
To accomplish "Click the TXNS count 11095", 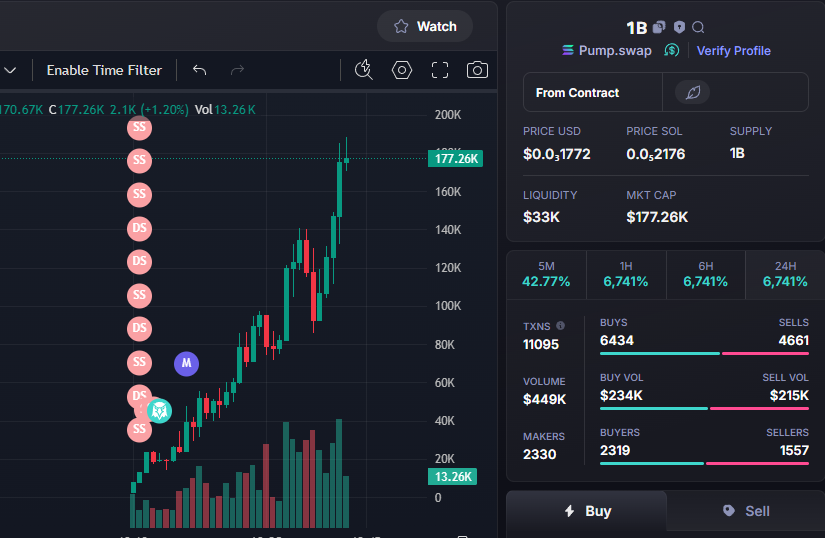I will pyautogui.click(x=541, y=344).
